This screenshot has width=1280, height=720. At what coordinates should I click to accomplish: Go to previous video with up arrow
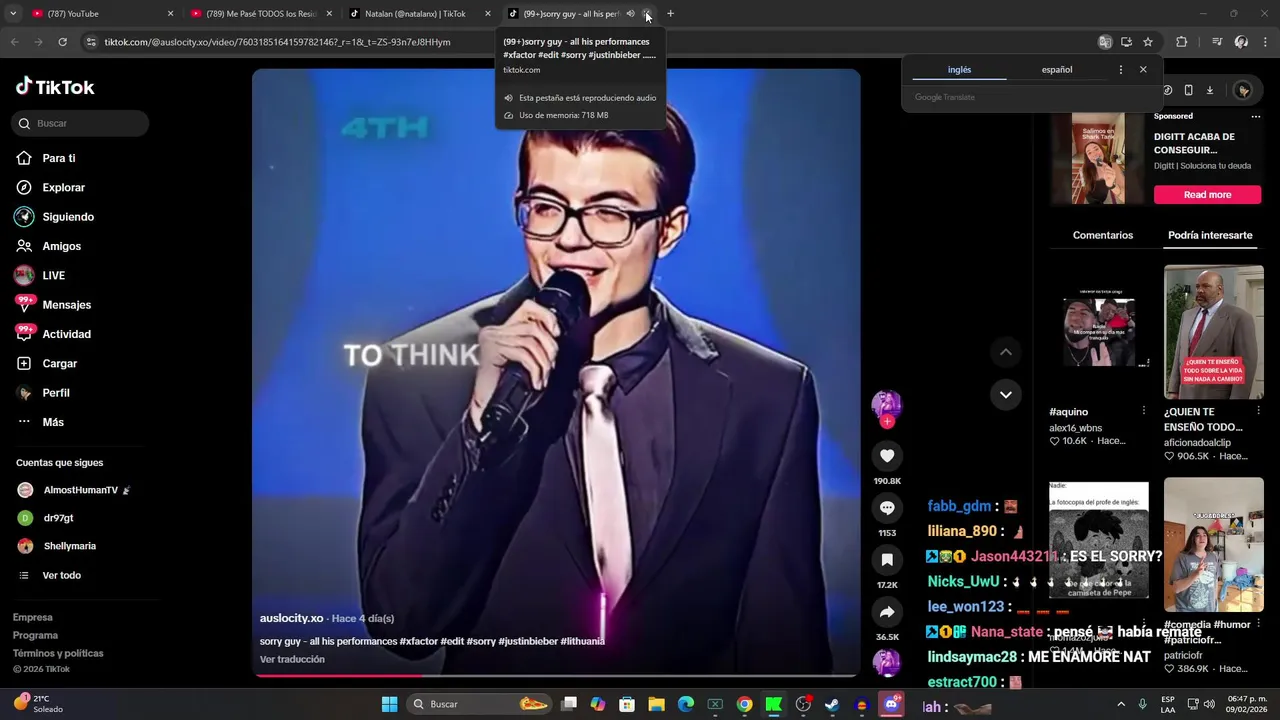1006,352
